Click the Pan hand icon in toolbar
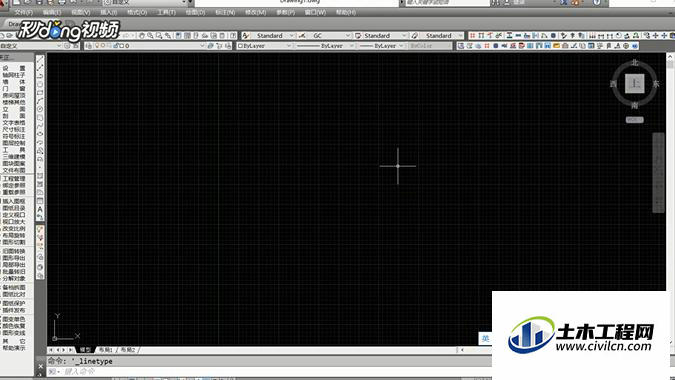Viewport: 675px width, 380px height. (x=142, y=36)
